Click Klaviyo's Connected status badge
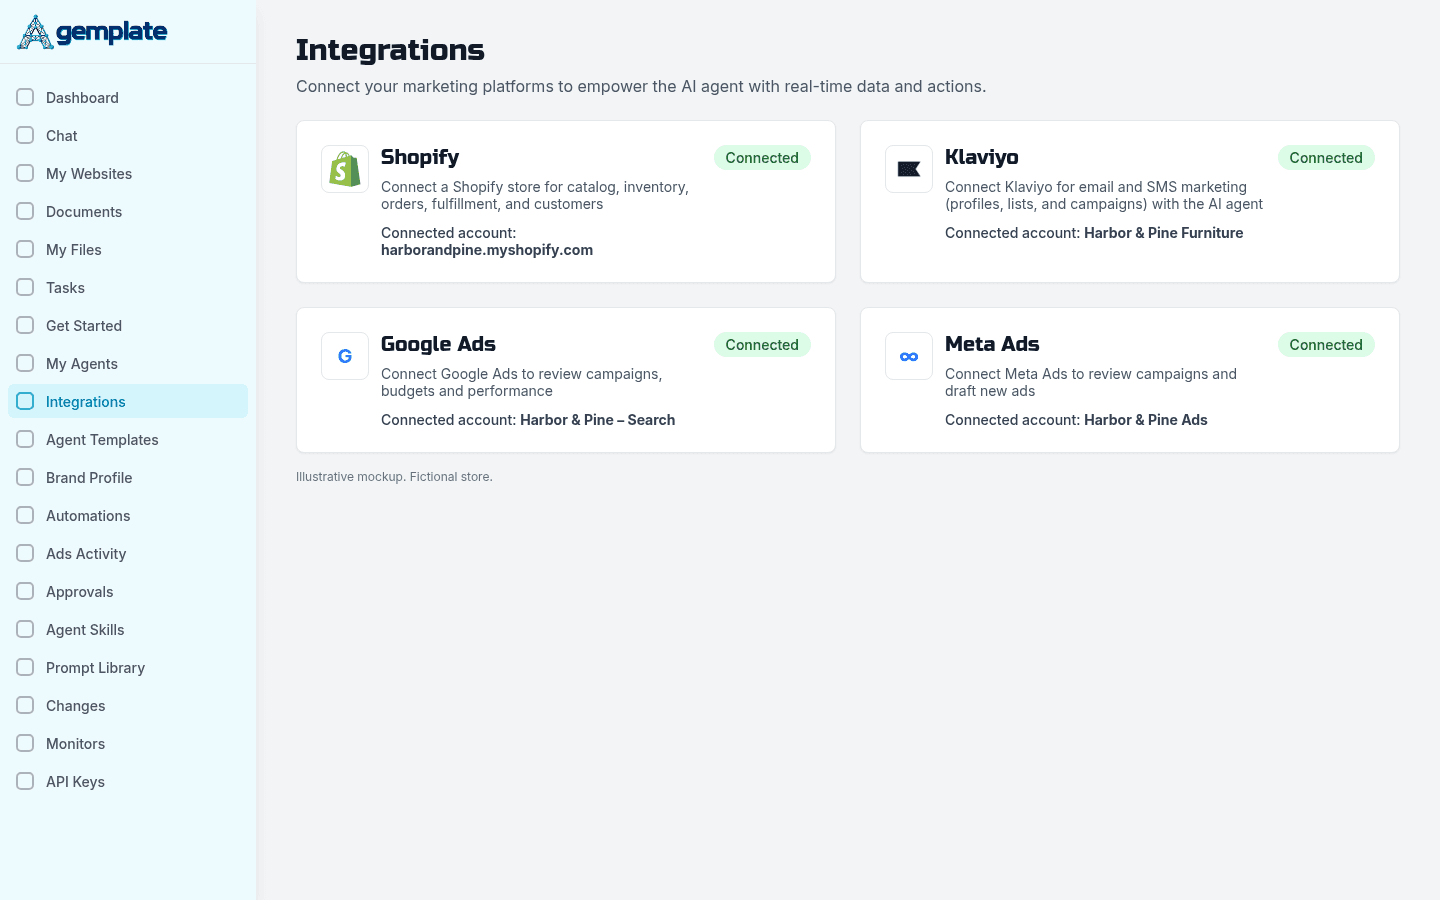Image resolution: width=1440 pixels, height=900 pixels. click(x=1326, y=157)
